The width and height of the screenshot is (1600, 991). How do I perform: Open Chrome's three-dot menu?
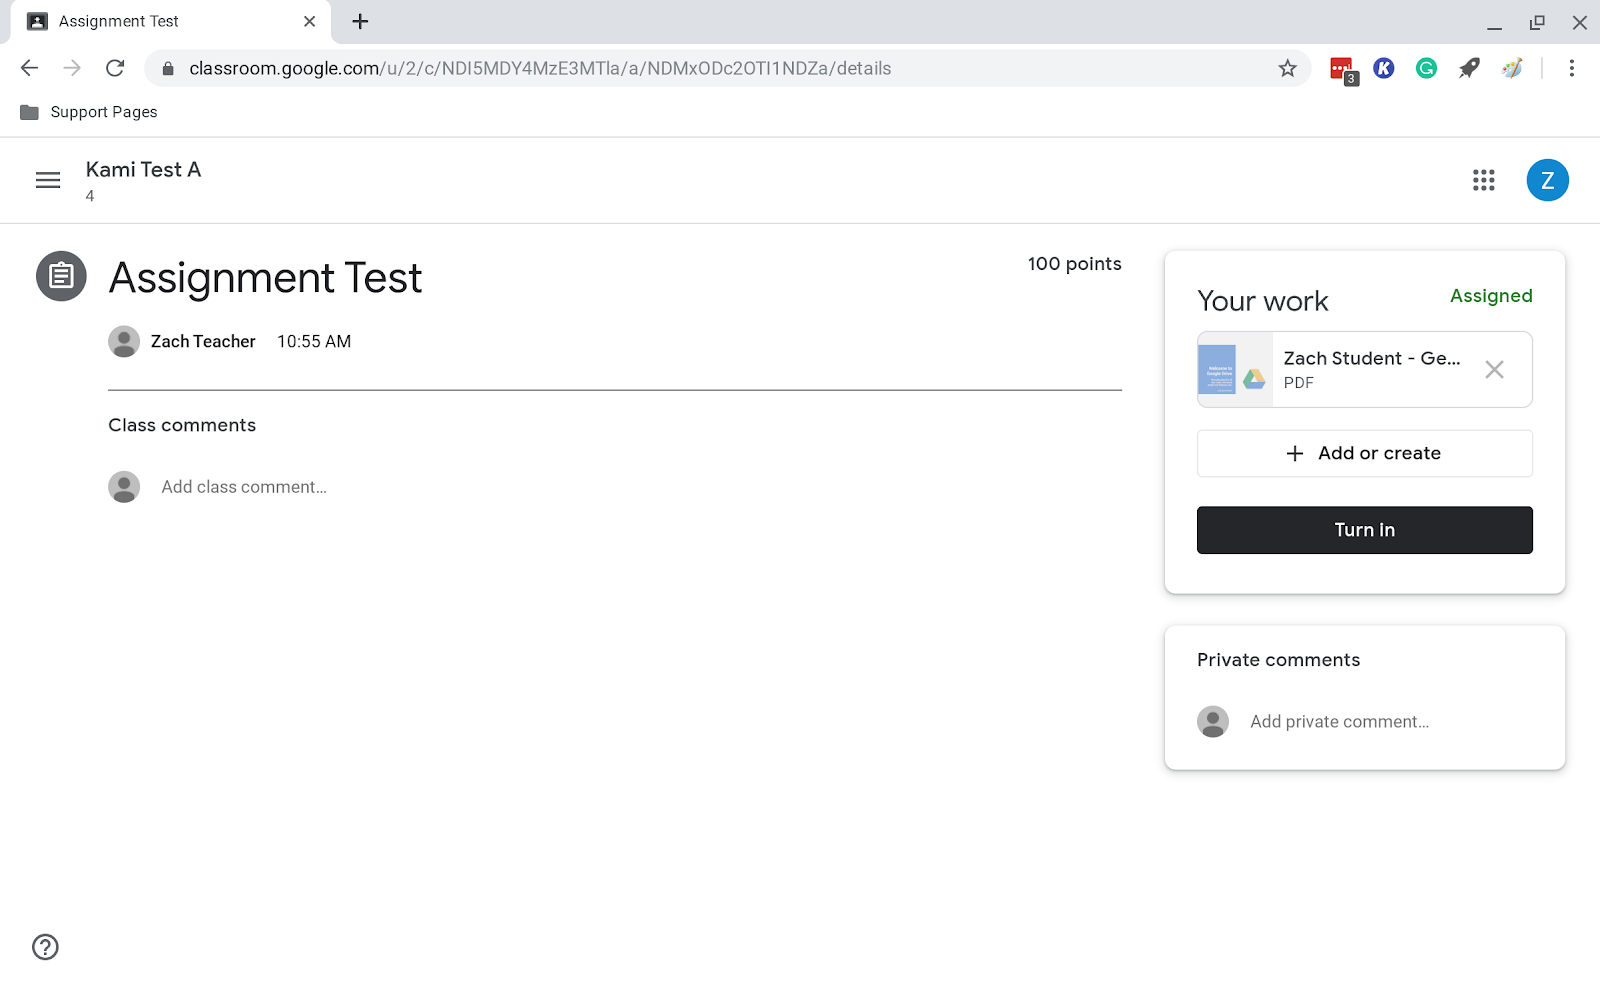click(1572, 68)
